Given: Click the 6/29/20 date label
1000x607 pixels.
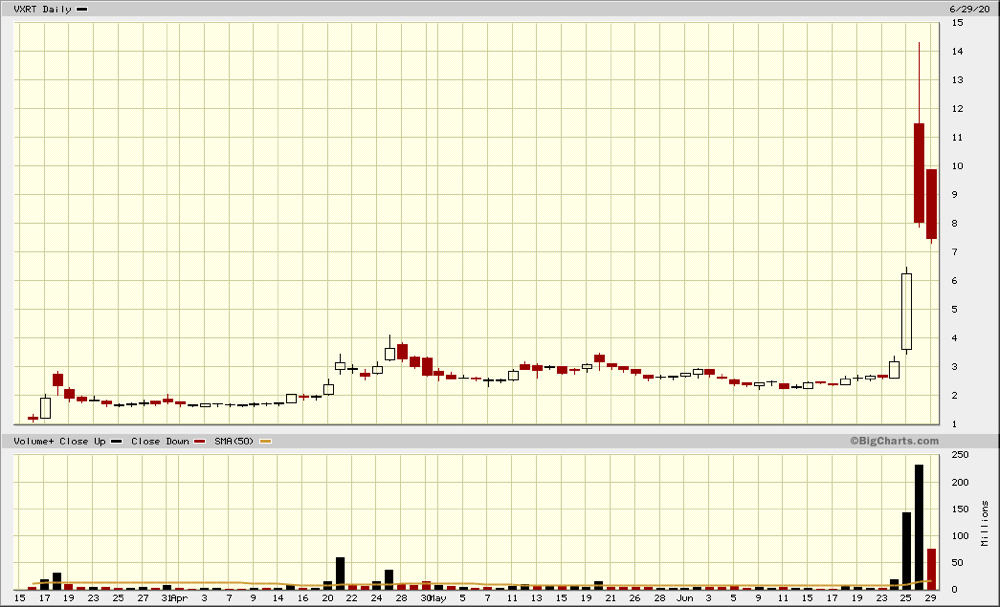Looking at the screenshot, I should pyautogui.click(x=969, y=9).
